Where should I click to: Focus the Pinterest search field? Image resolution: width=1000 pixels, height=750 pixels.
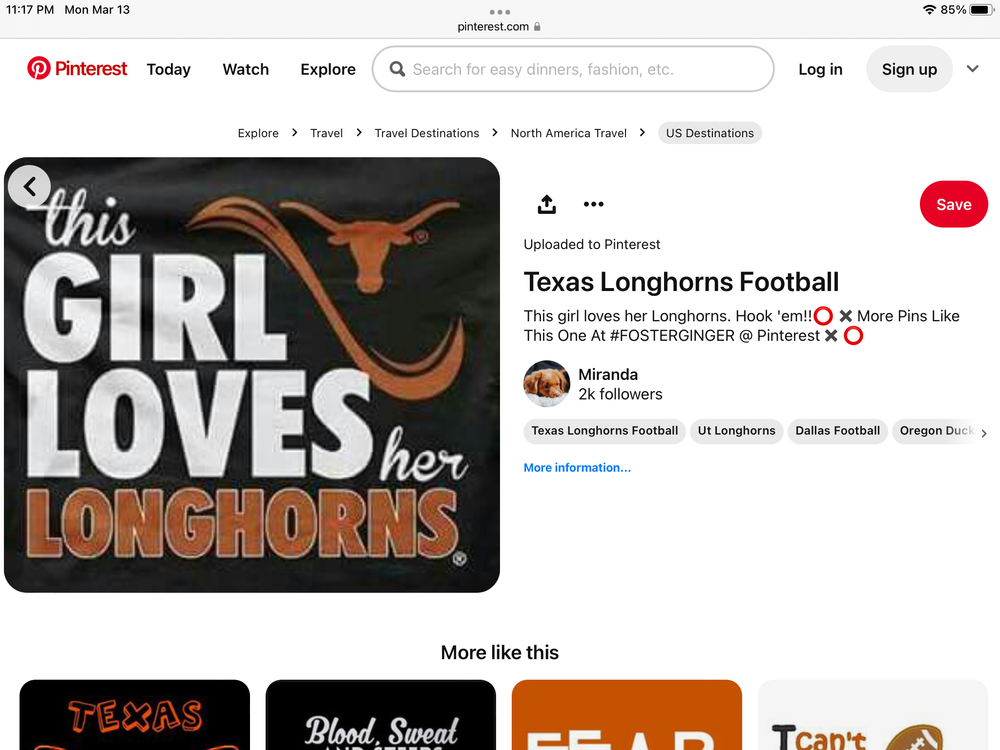pos(585,69)
